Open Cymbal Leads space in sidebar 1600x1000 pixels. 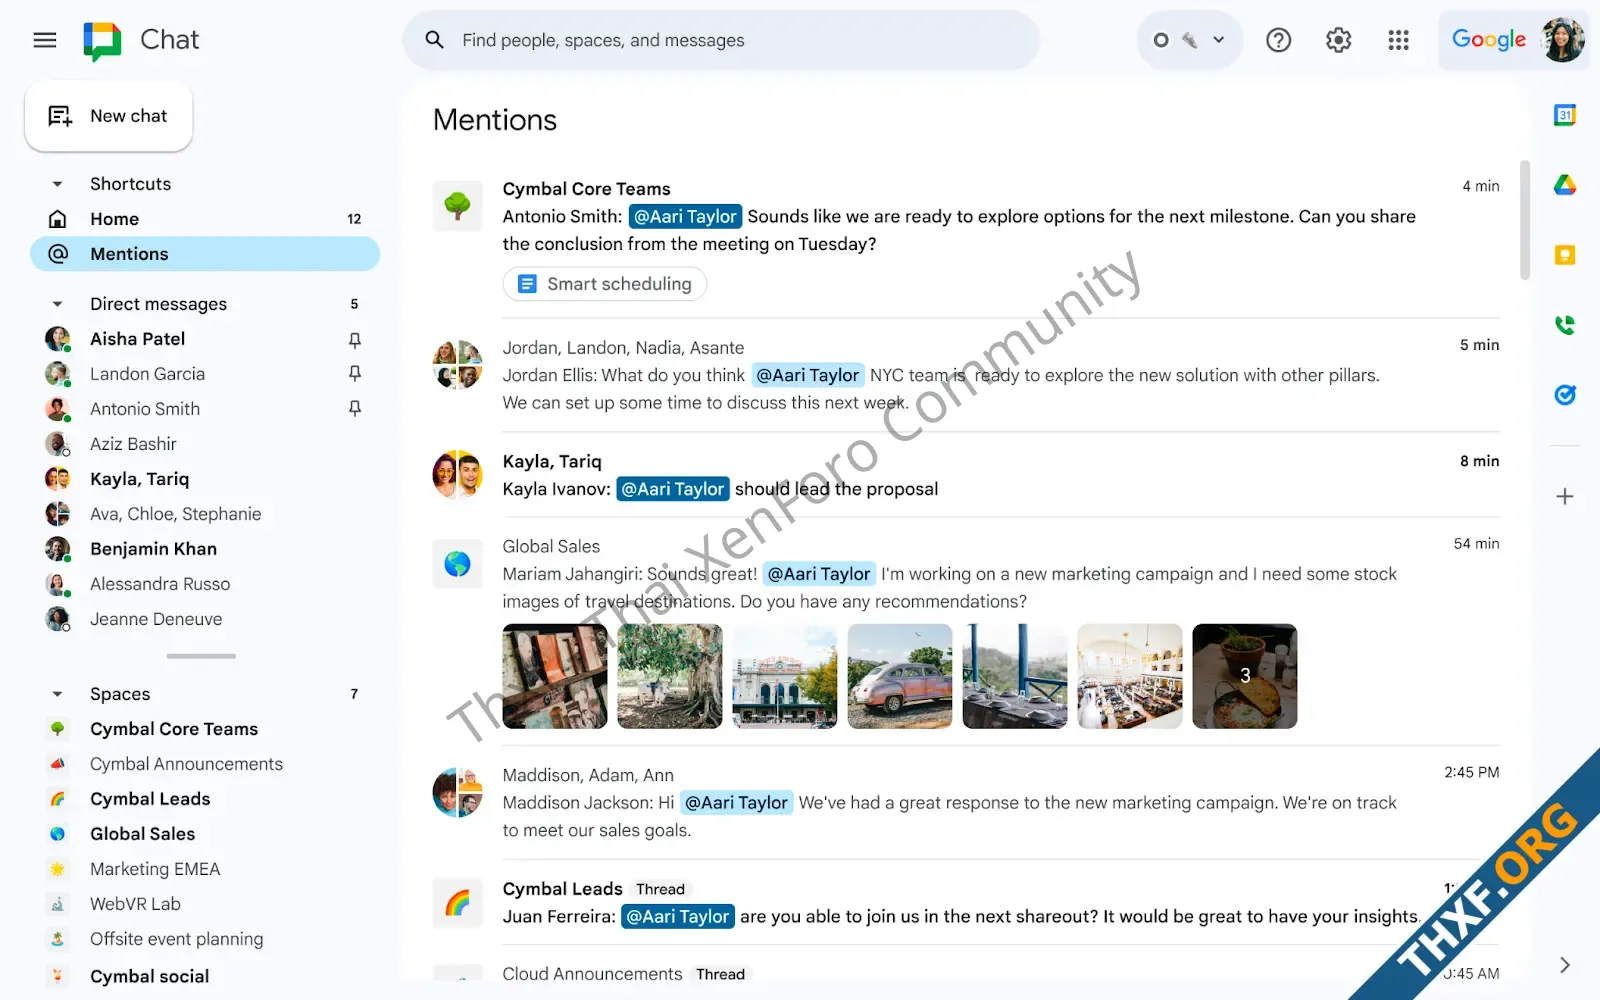205,799
